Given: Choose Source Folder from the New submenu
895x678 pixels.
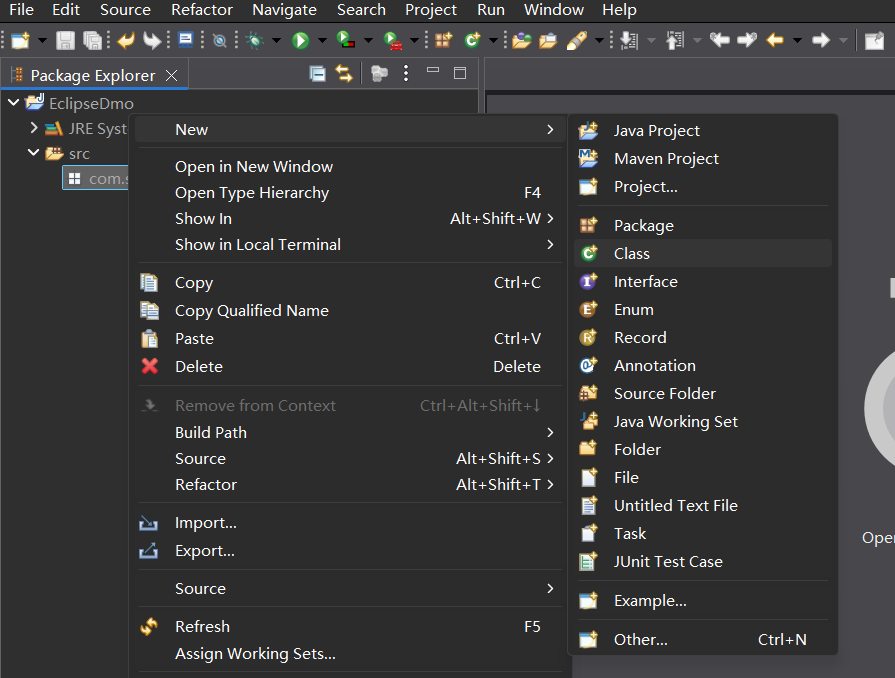Looking at the screenshot, I should [x=703, y=394].
